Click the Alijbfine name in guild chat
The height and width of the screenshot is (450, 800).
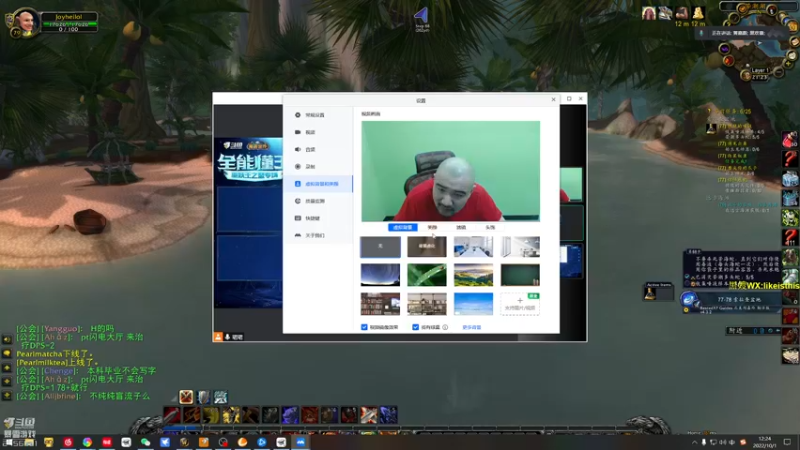61,396
